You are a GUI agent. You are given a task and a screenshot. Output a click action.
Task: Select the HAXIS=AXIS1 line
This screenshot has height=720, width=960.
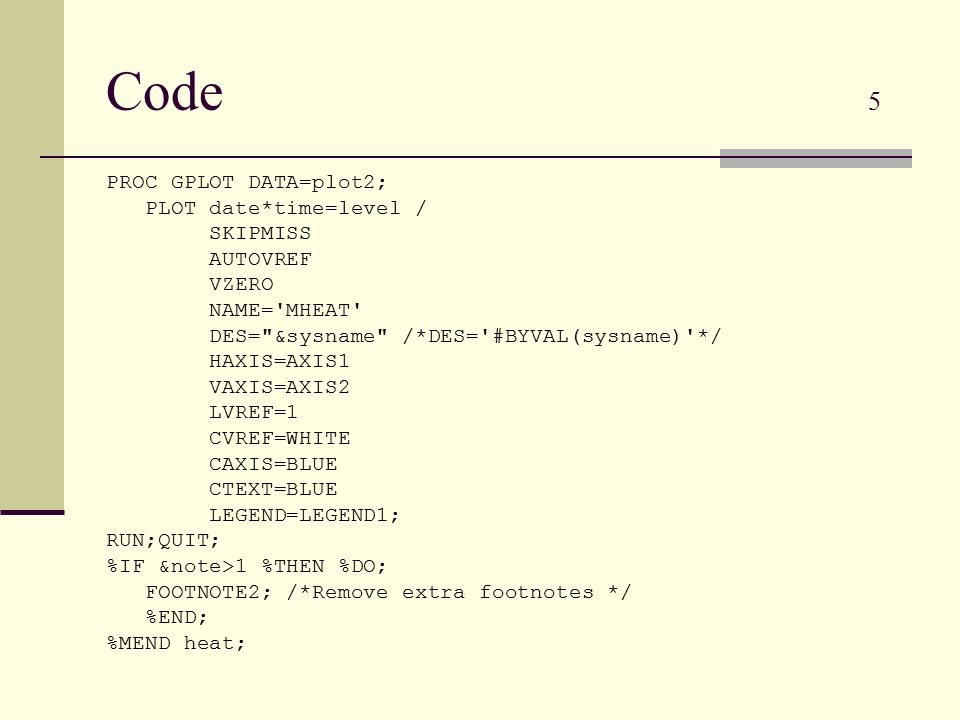click(x=279, y=361)
